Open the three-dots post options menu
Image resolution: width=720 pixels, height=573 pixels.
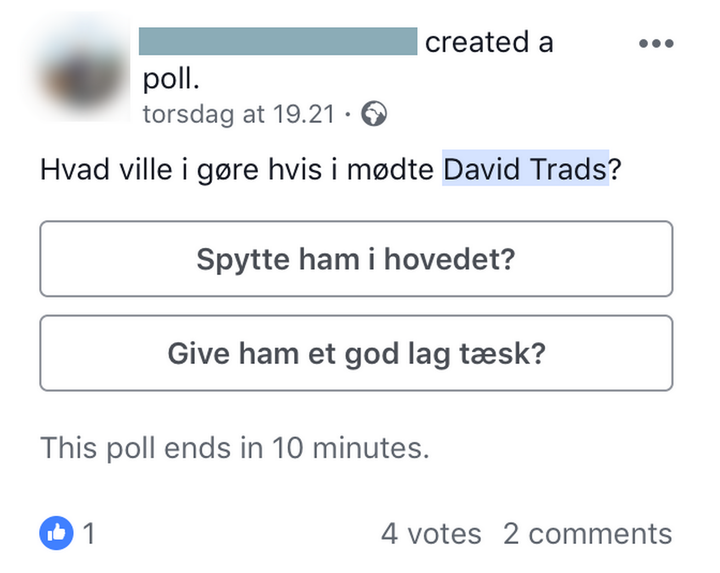point(656,44)
